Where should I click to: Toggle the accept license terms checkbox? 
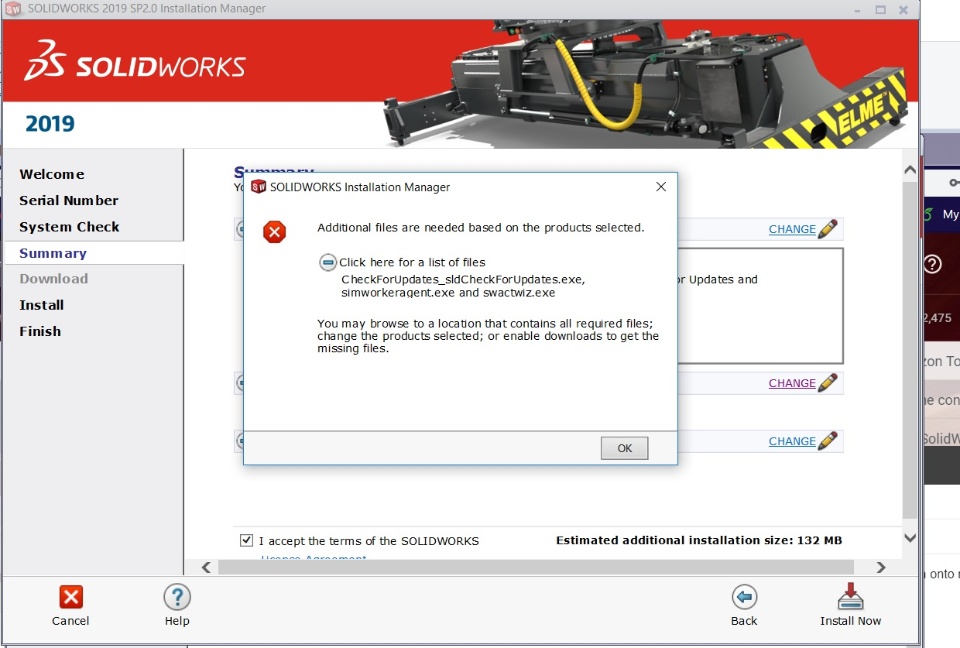(x=246, y=540)
